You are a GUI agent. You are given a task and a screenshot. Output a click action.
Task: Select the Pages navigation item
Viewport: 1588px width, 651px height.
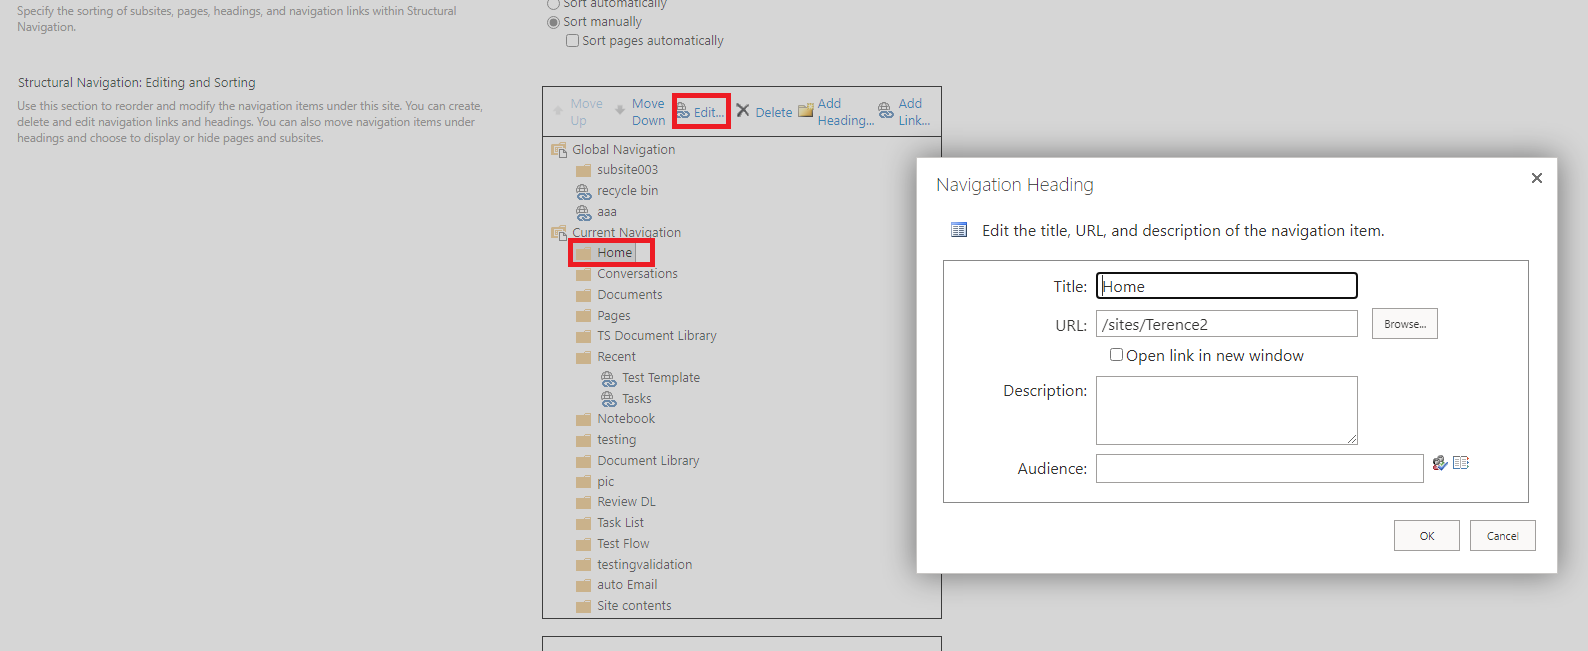click(x=614, y=316)
